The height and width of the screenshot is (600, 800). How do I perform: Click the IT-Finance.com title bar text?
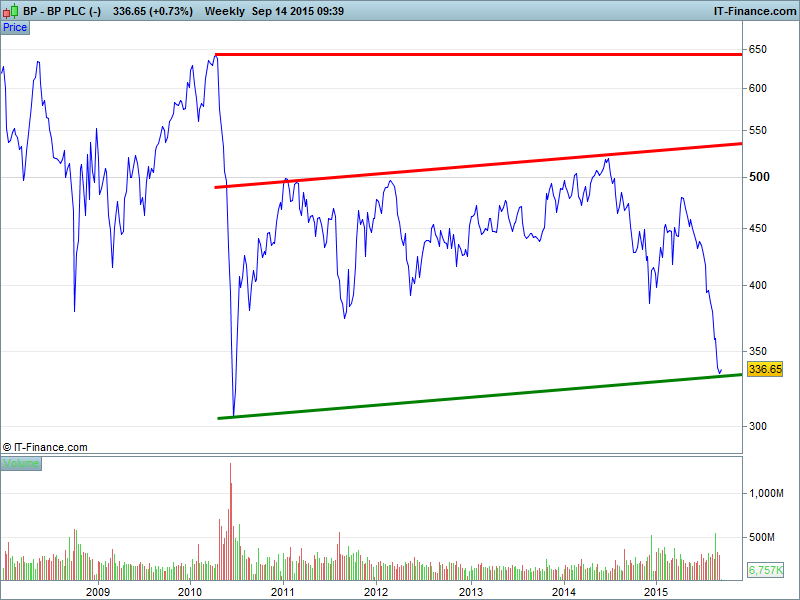(754, 11)
